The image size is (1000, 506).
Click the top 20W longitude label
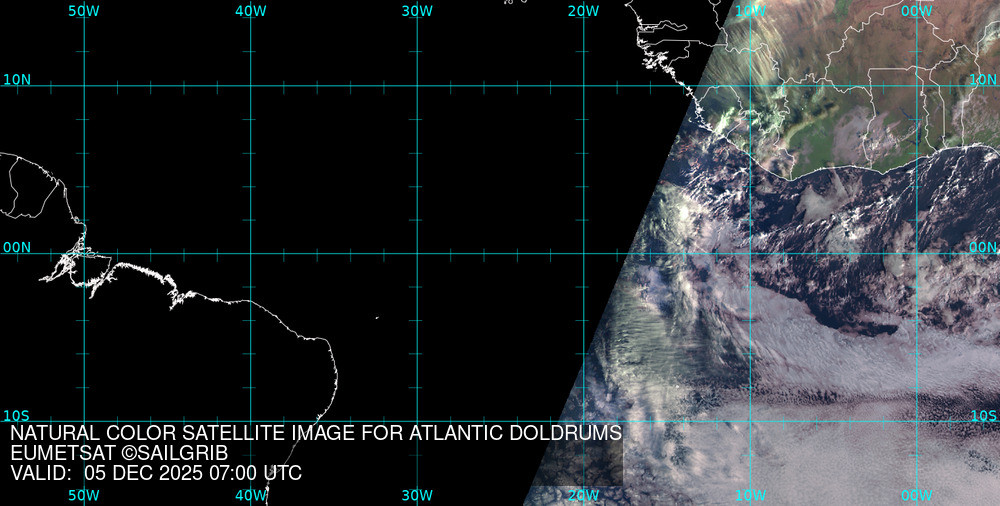pos(583,10)
